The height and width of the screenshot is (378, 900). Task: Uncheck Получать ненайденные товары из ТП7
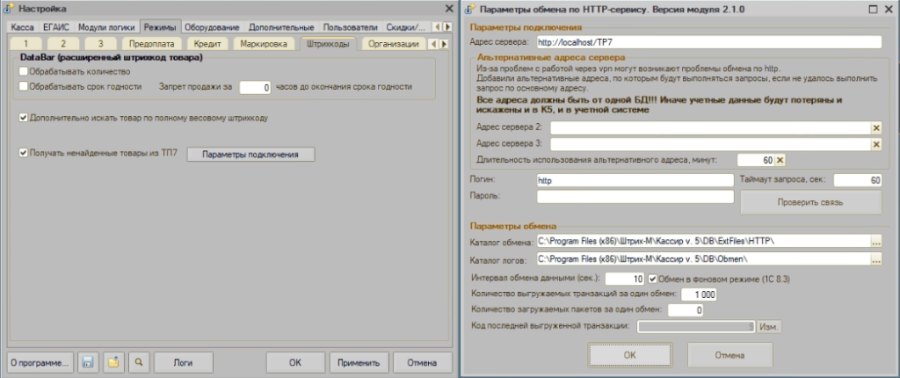(24, 153)
